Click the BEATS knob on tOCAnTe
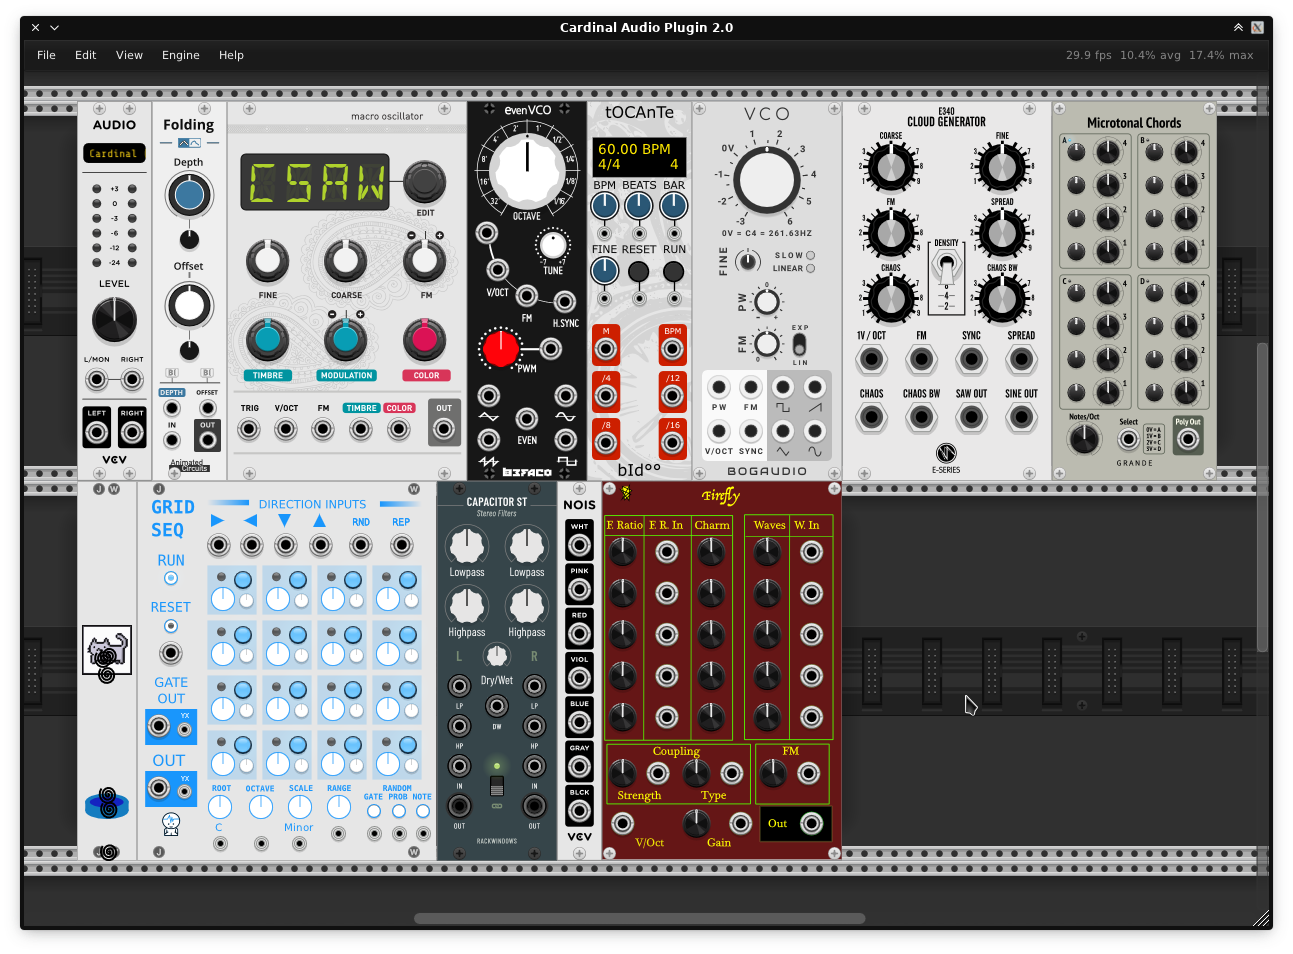The width and height of the screenshot is (1293, 954). tap(639, 206)
